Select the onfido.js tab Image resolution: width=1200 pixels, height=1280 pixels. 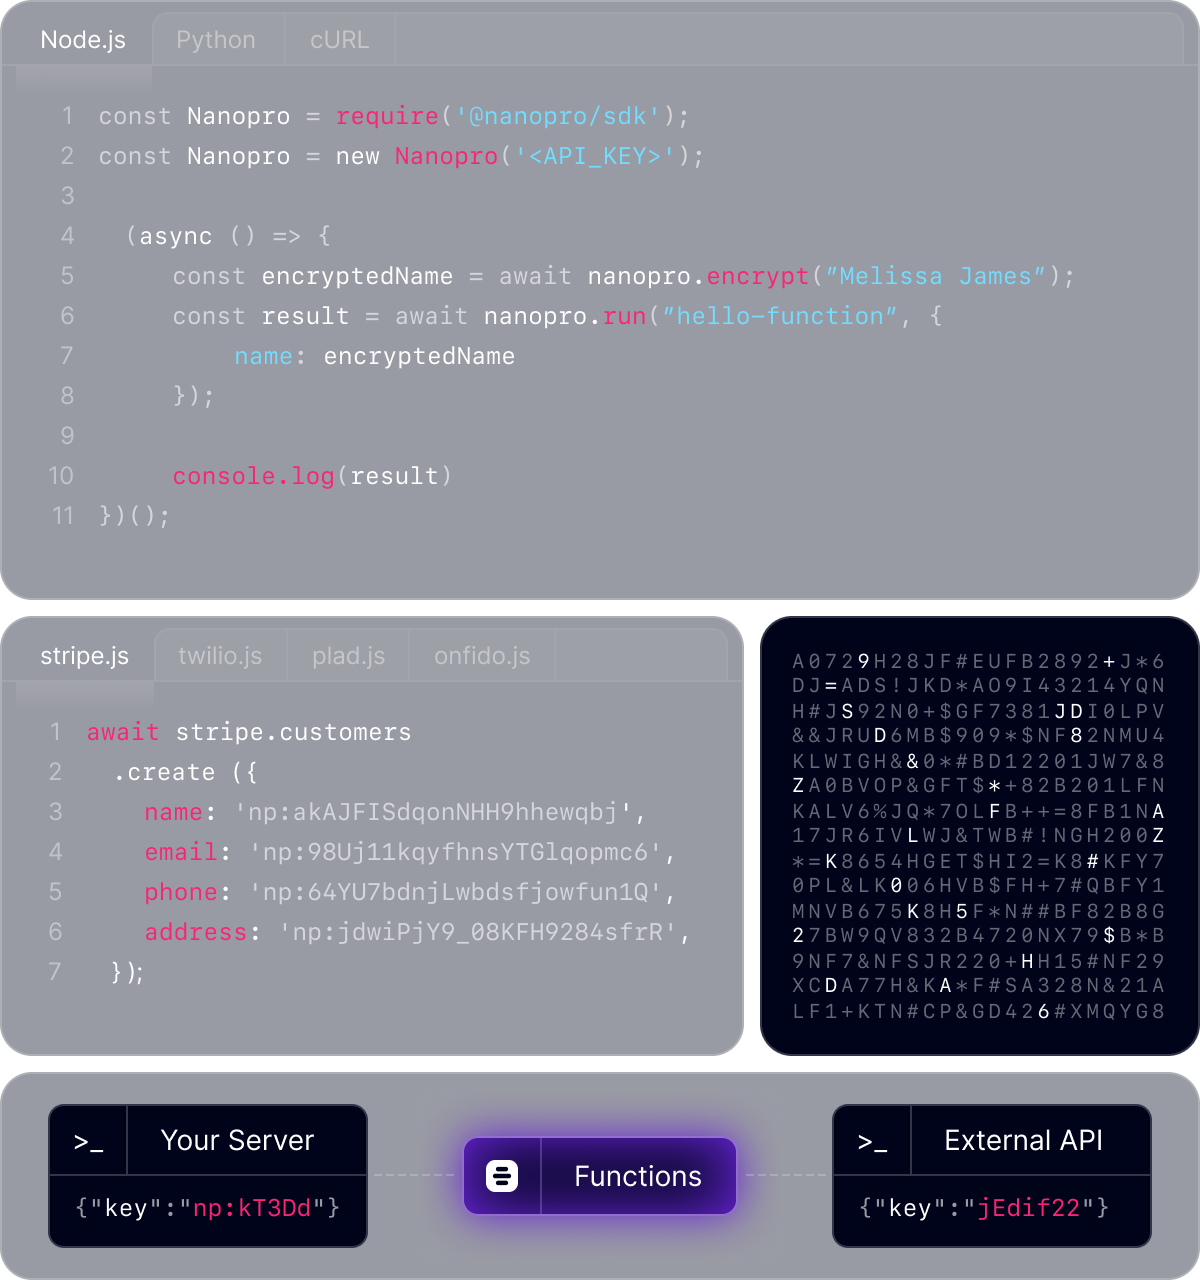coord(482,656)
